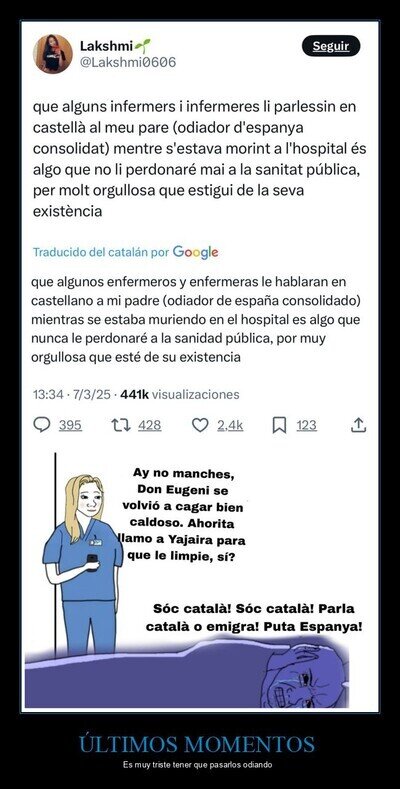The height and width of the screenshot is (789, 400).
Task: Click the Lakshmi display name
Action: [x=106, y=46]
